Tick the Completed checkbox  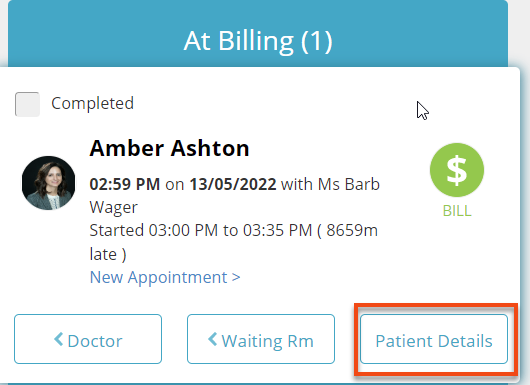pos(27,104)
